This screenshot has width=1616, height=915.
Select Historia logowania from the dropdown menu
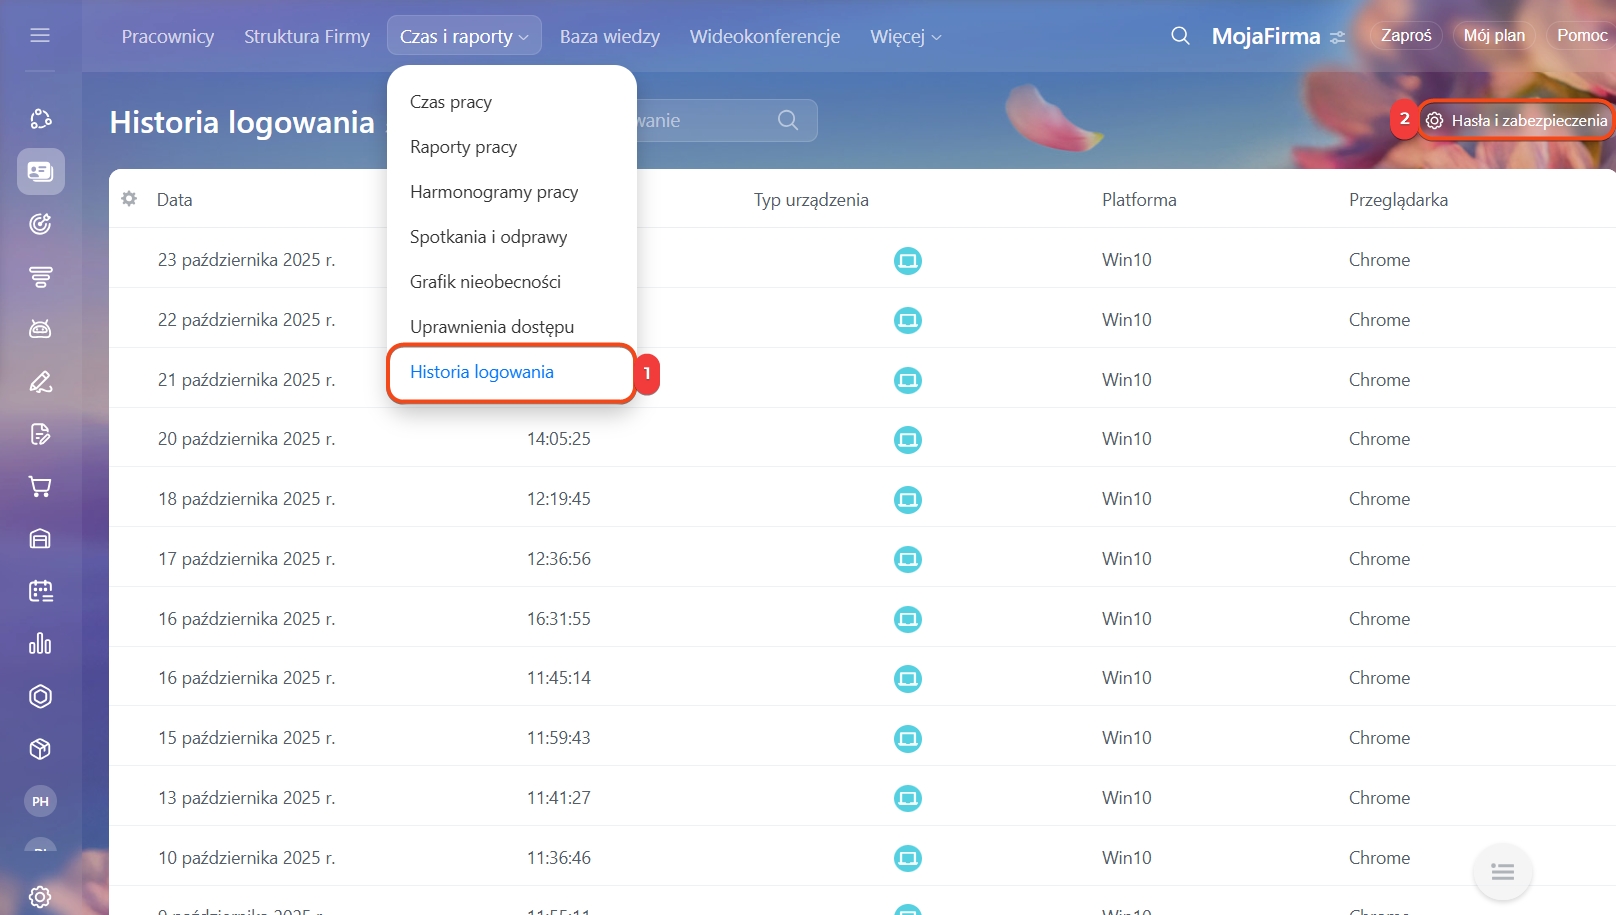[x=482, y=372]
